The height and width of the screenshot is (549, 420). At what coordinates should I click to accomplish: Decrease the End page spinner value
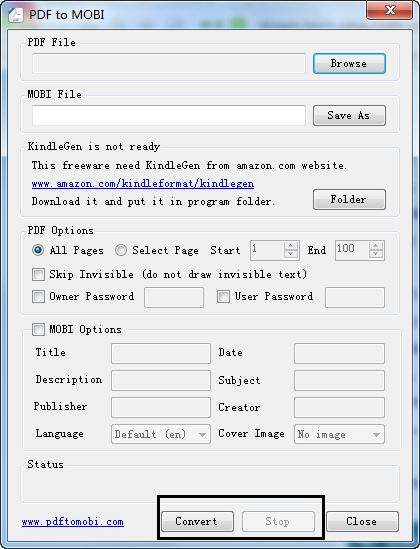pyautogui.click(x=376, y=255)
